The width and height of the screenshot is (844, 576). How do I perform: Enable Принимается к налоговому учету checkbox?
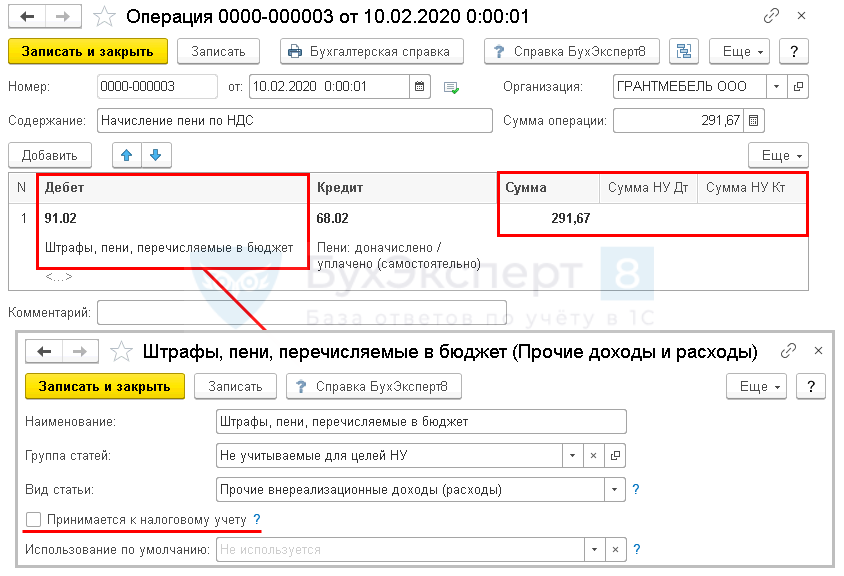point(34,520)
